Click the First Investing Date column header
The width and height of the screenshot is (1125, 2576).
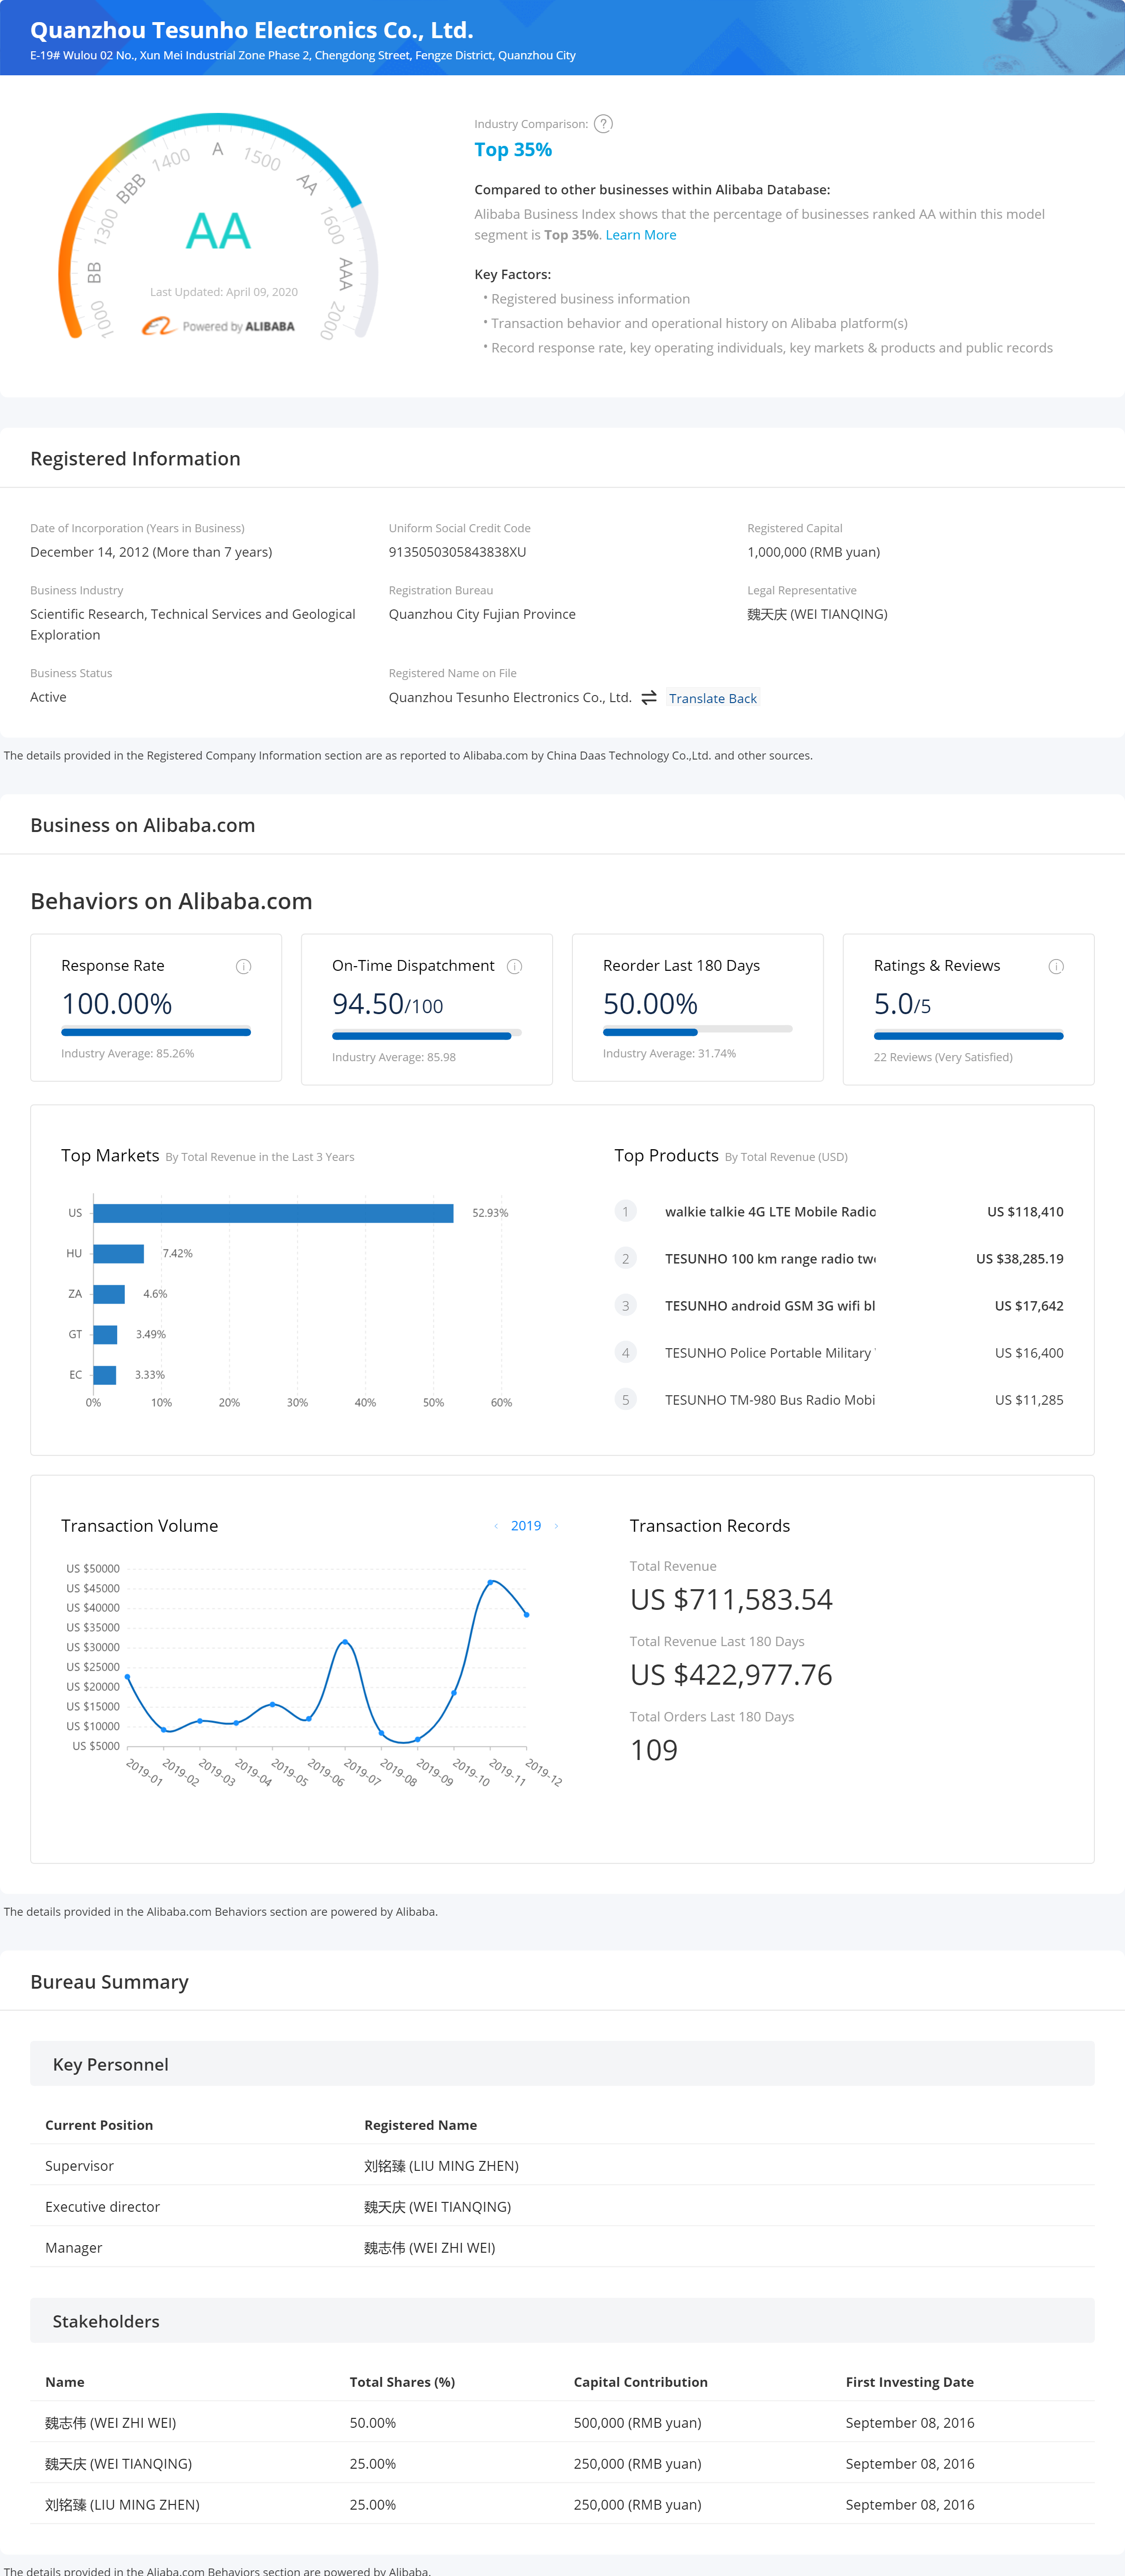pos(909,2382)
